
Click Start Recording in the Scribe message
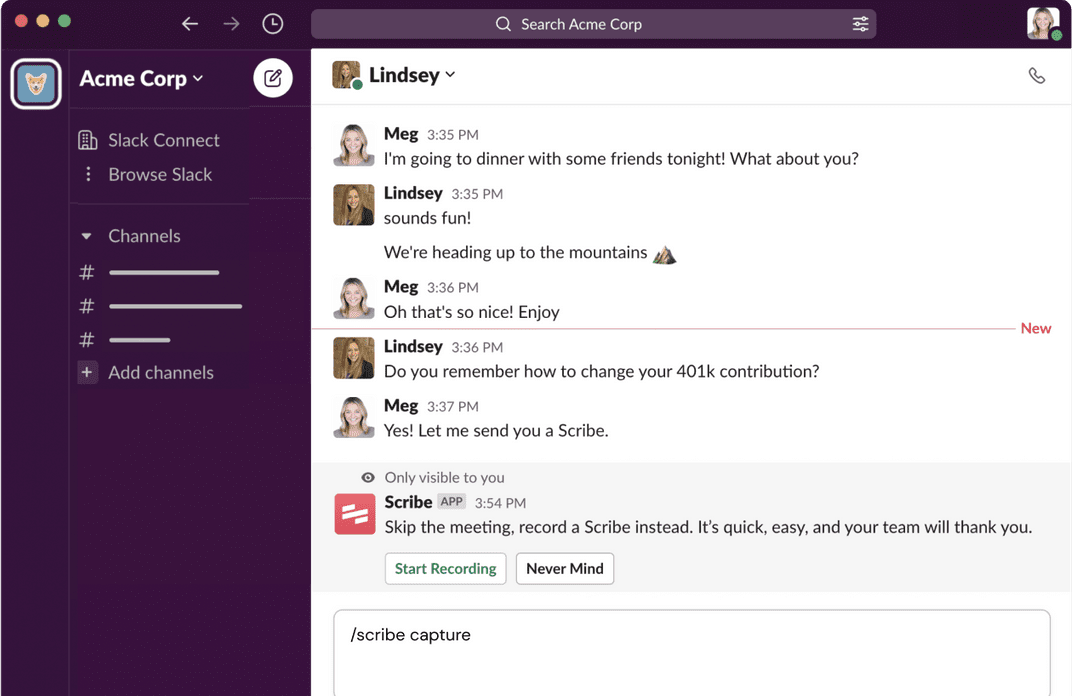(445, 568)
